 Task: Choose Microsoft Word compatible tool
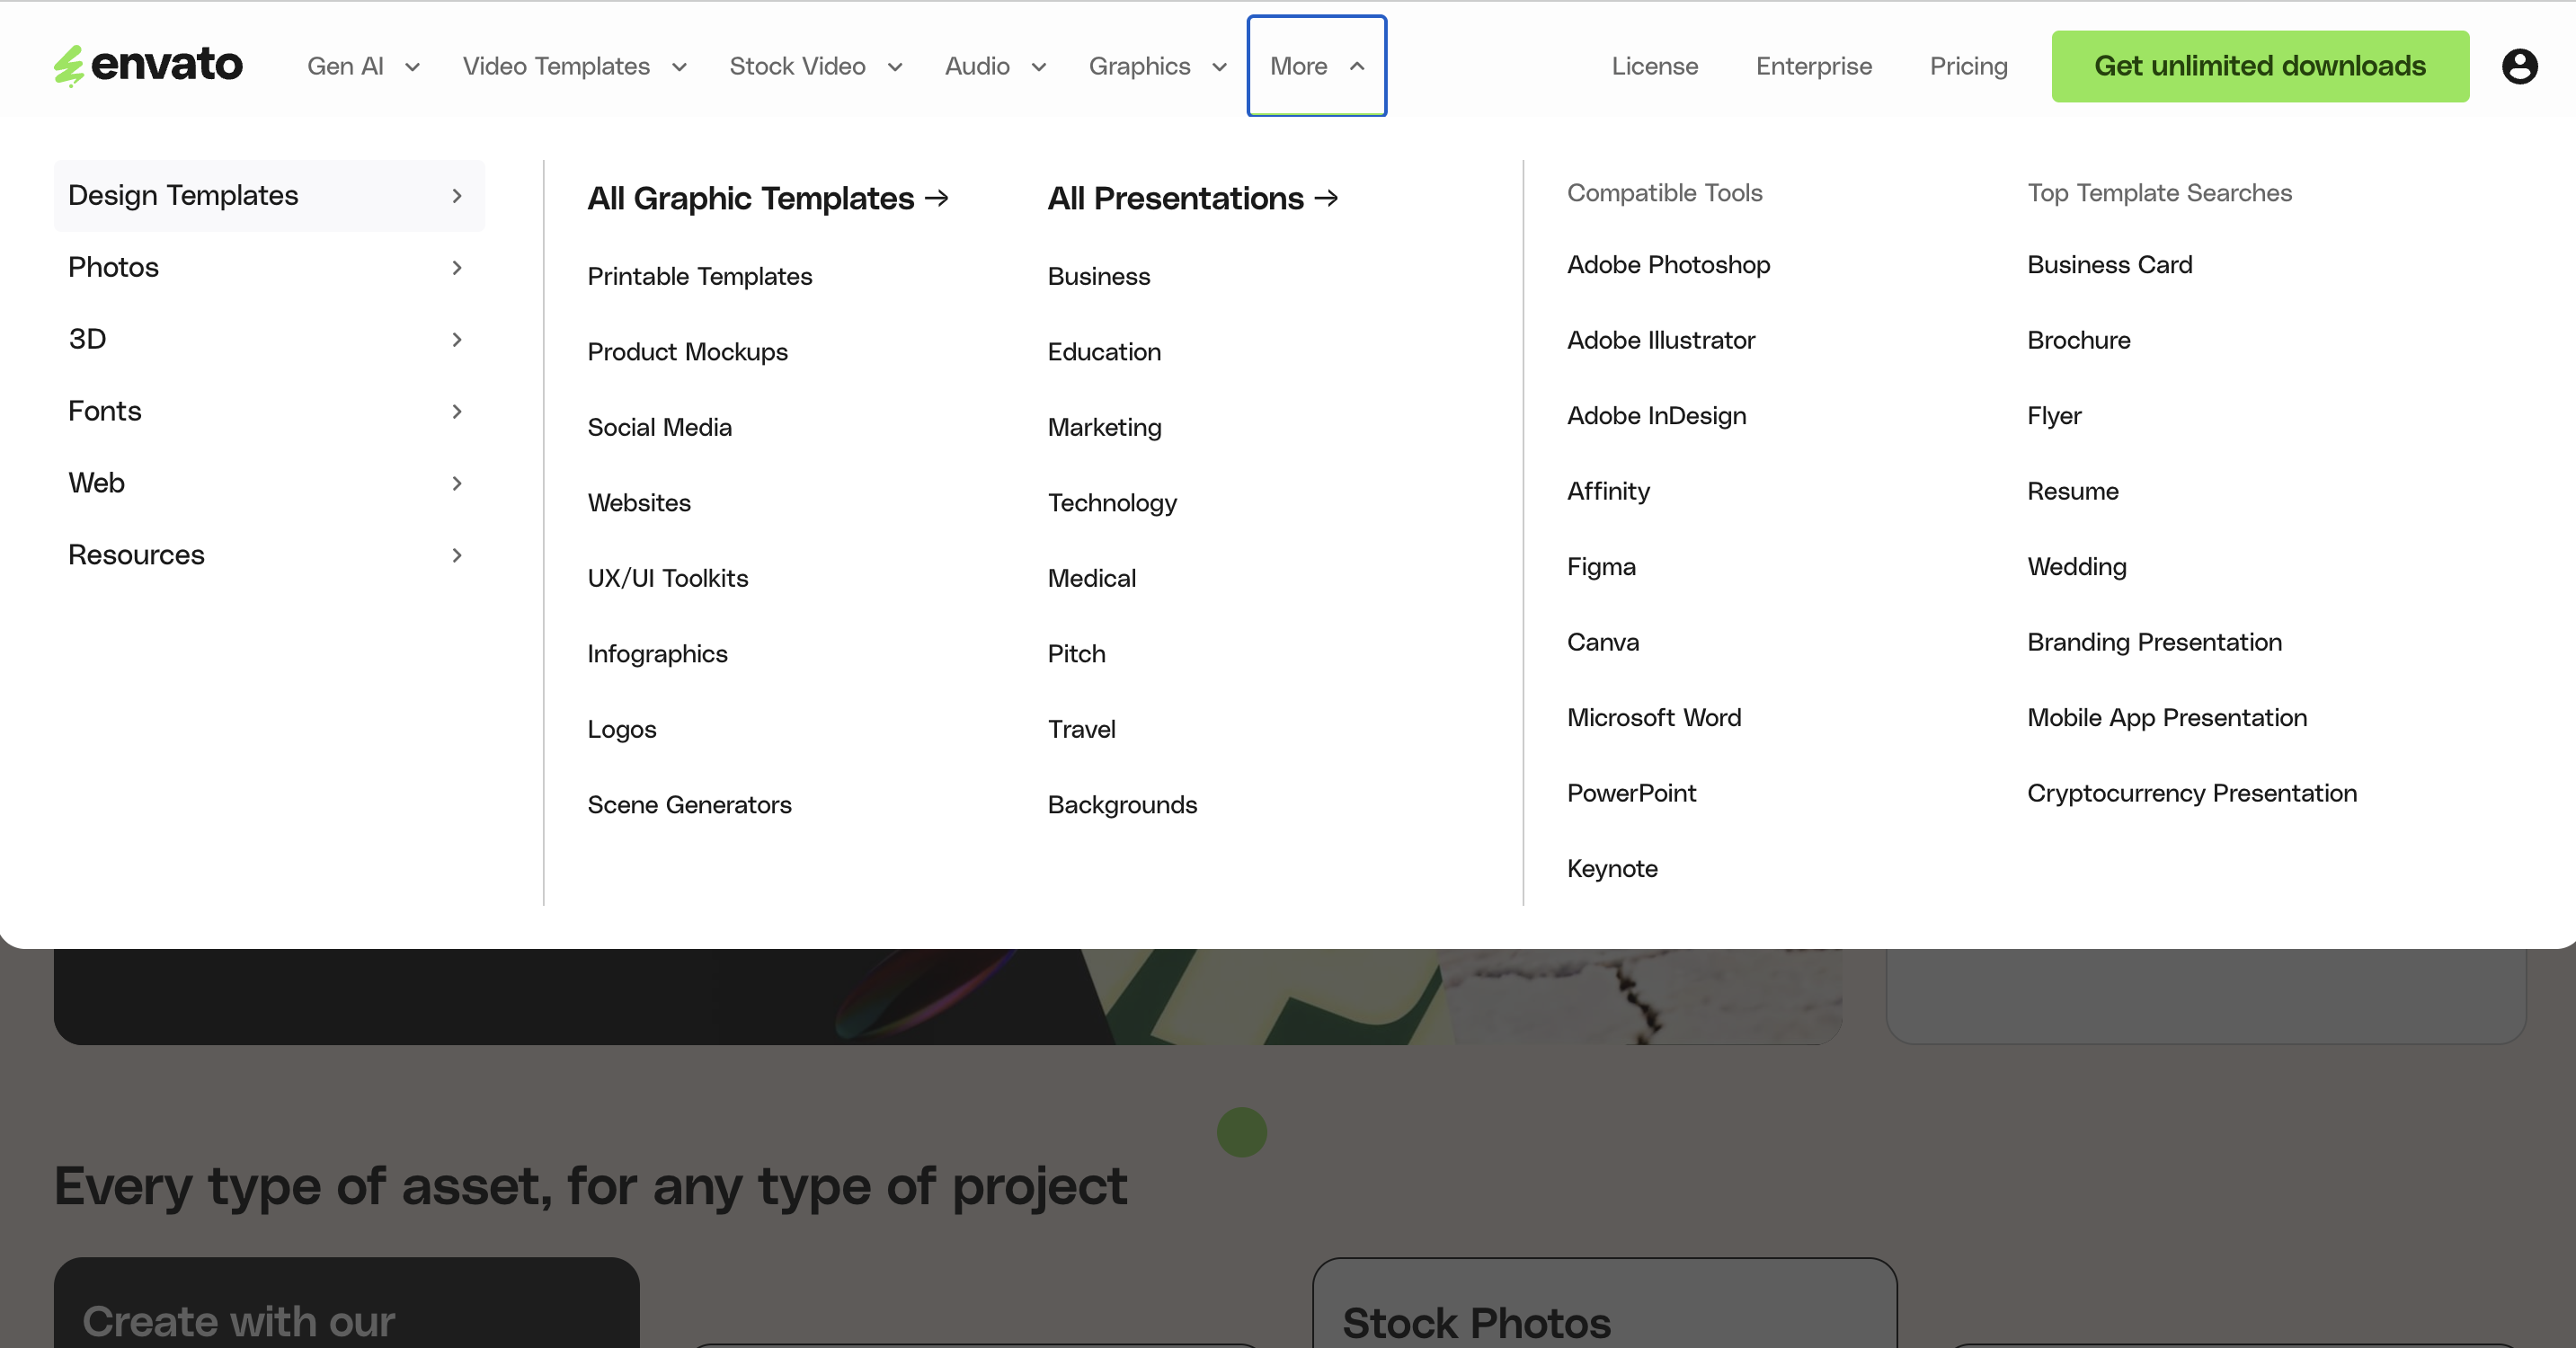[1653, 718]
